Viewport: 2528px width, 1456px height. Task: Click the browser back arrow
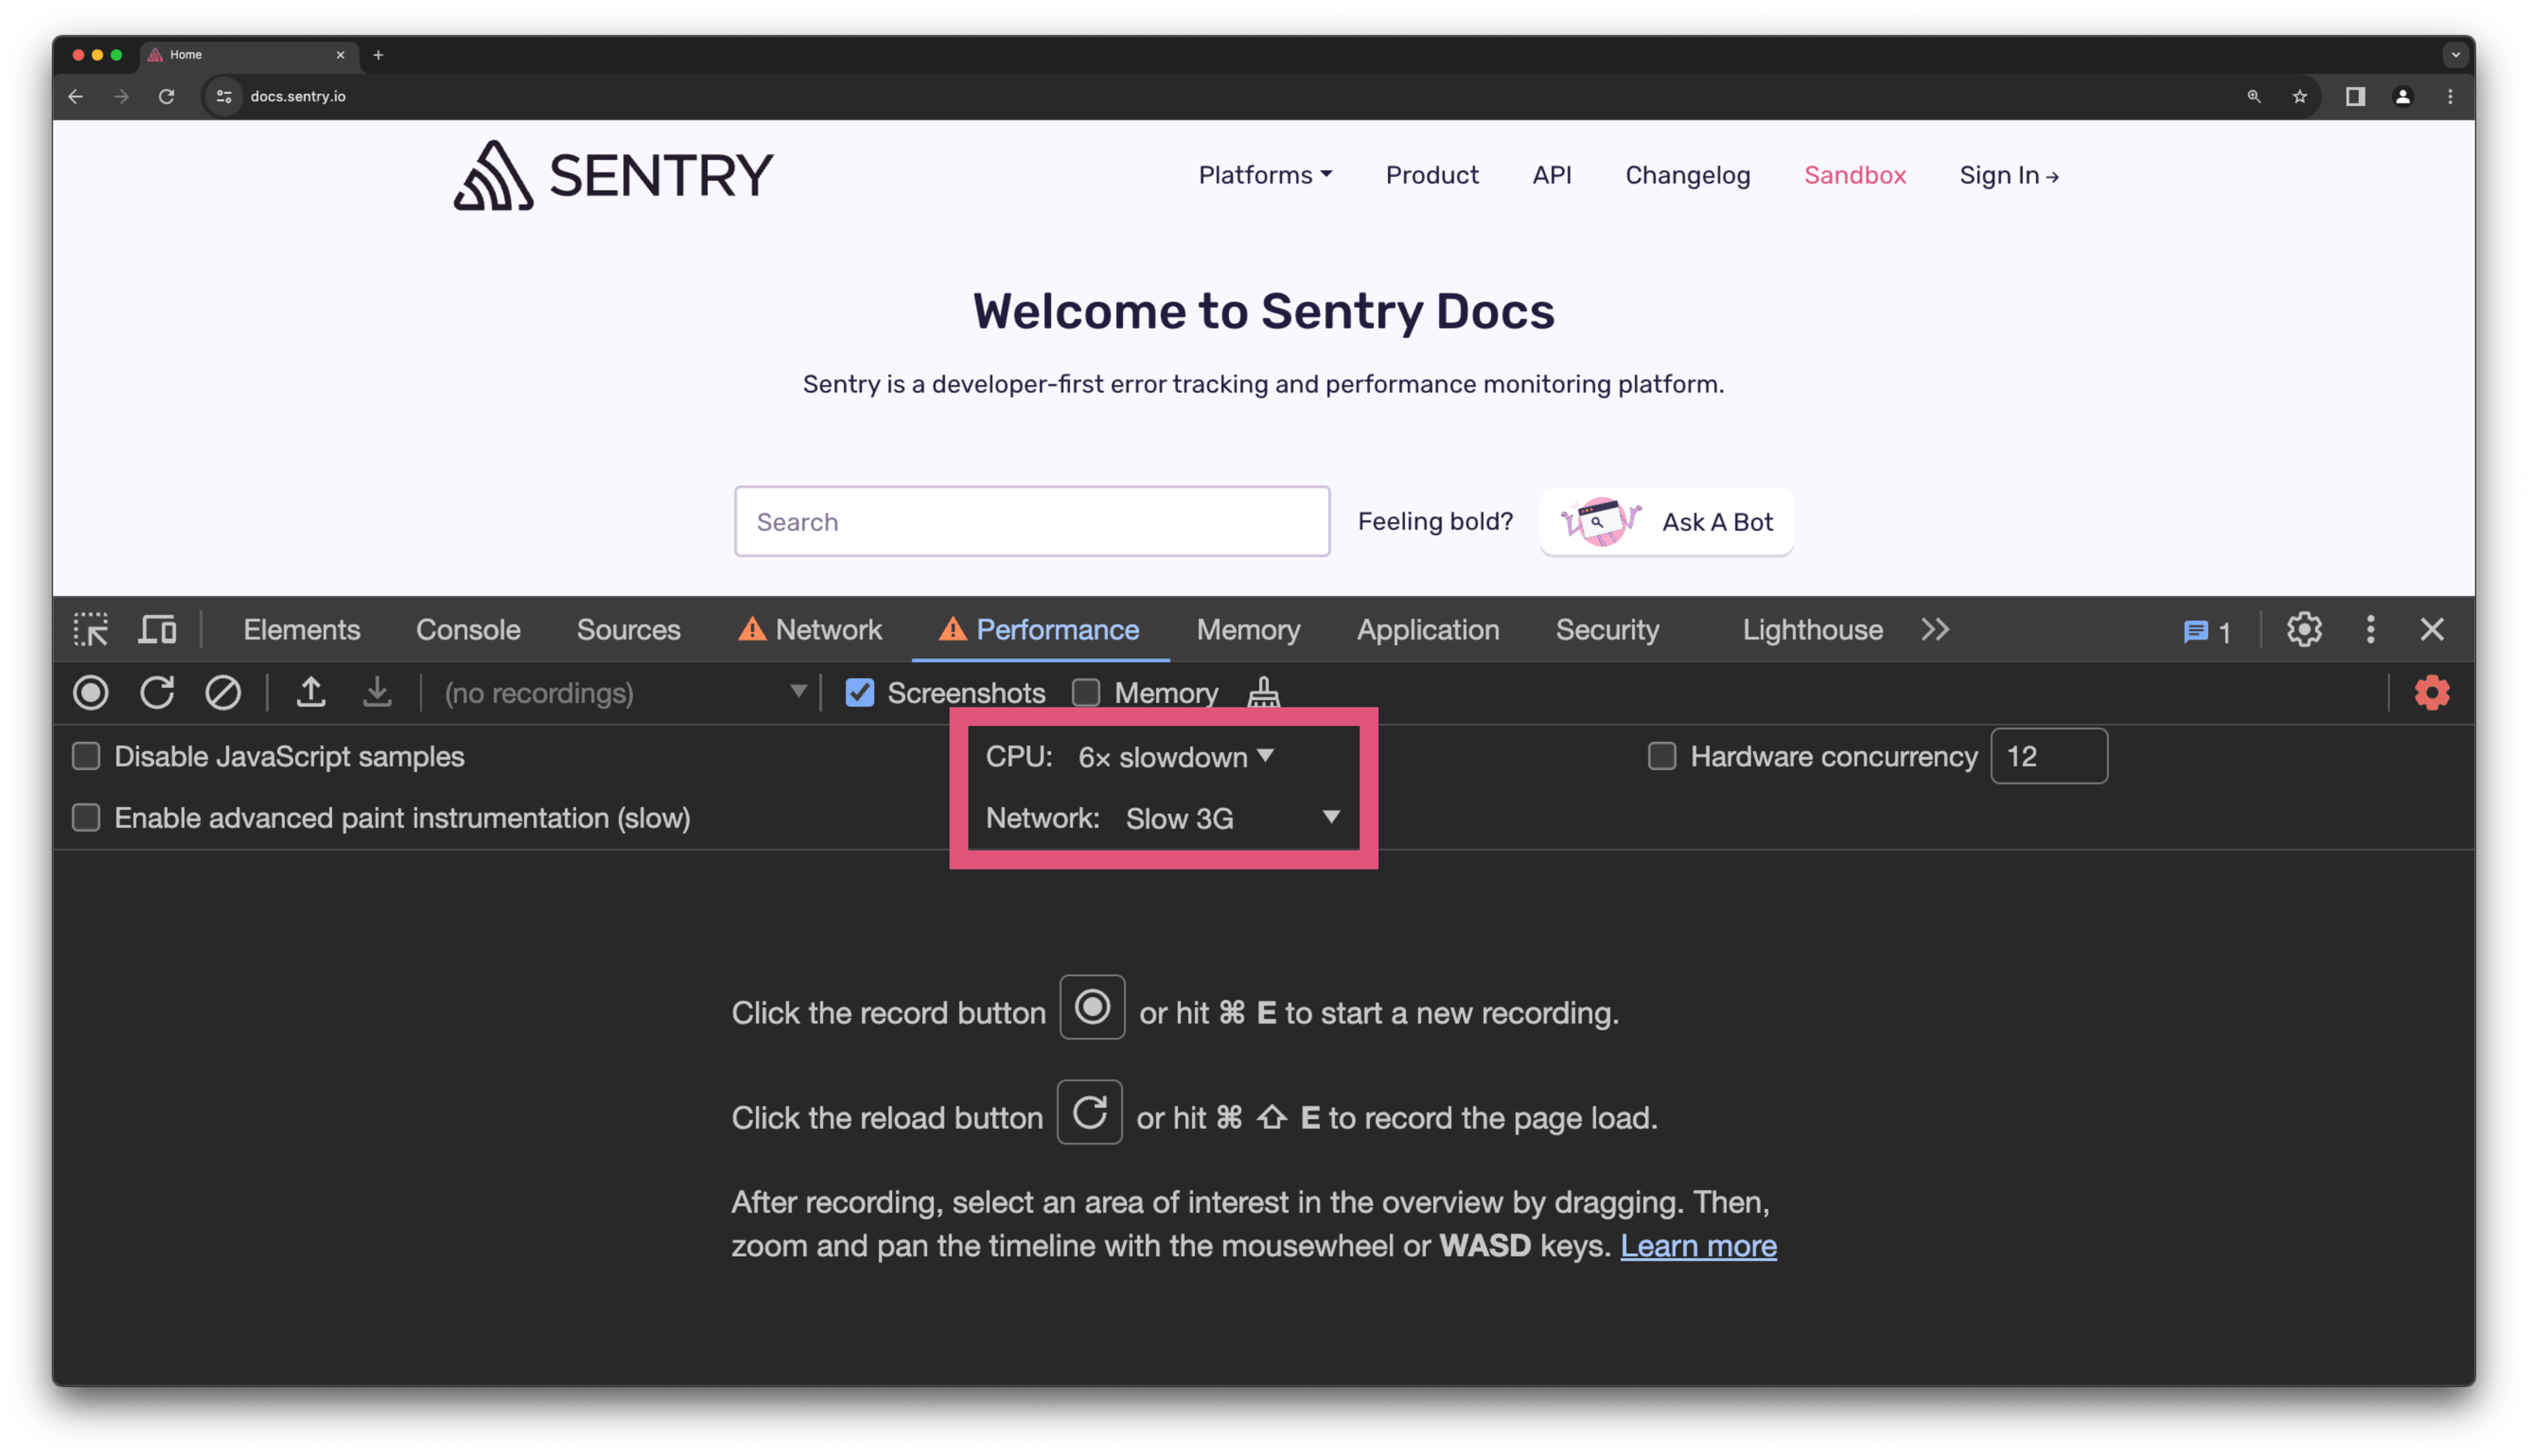pyautogui.click(x=76, y=96)
